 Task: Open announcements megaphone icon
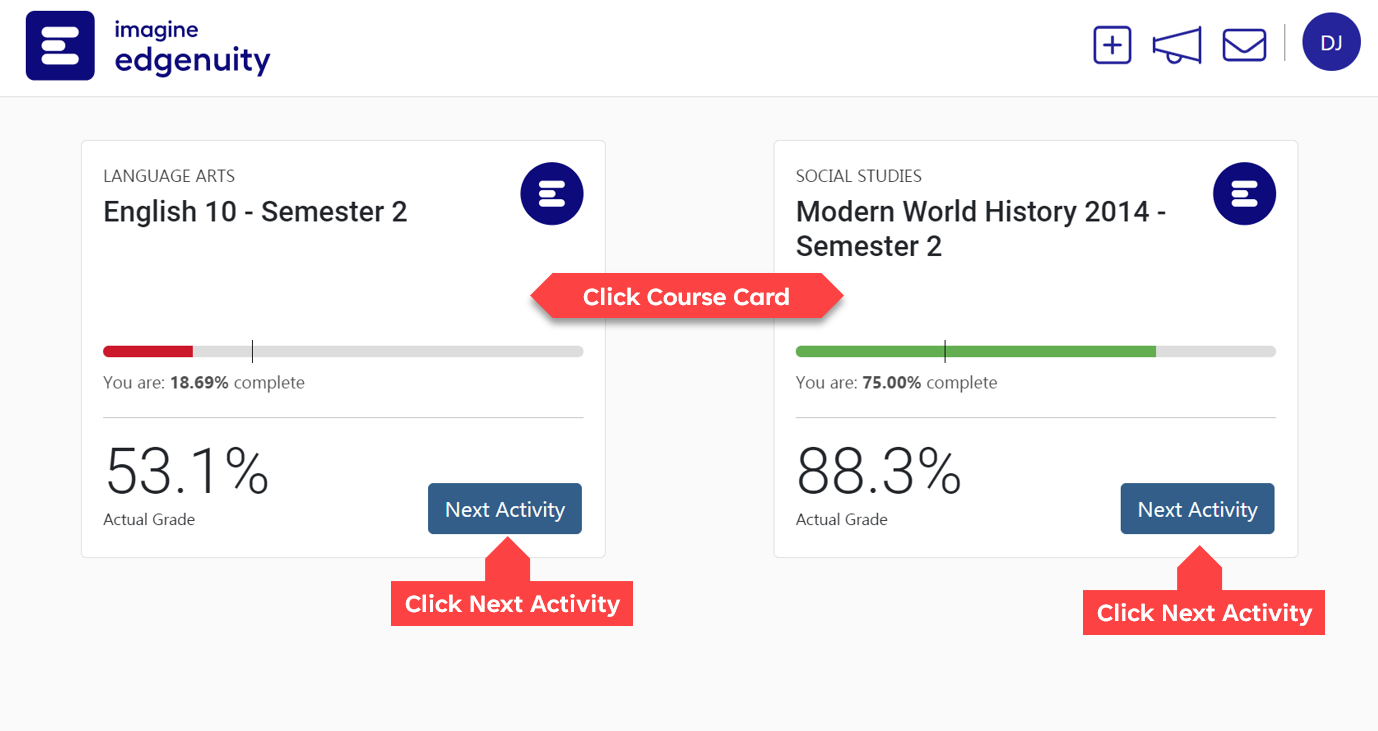(x=1177, y=46)
